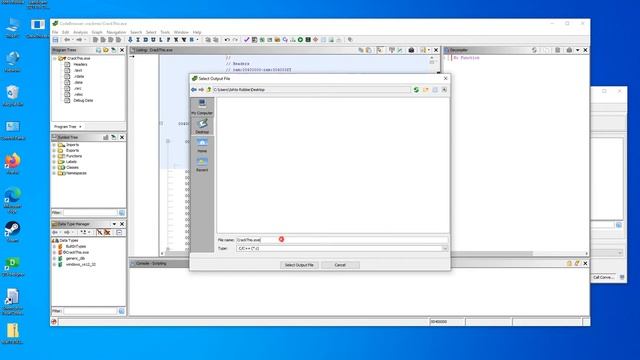Image resolution: width=640 pixels, height=360 pixels.
Task: Click the snapshot camera icon in Listing header
Action: point(411,50)
